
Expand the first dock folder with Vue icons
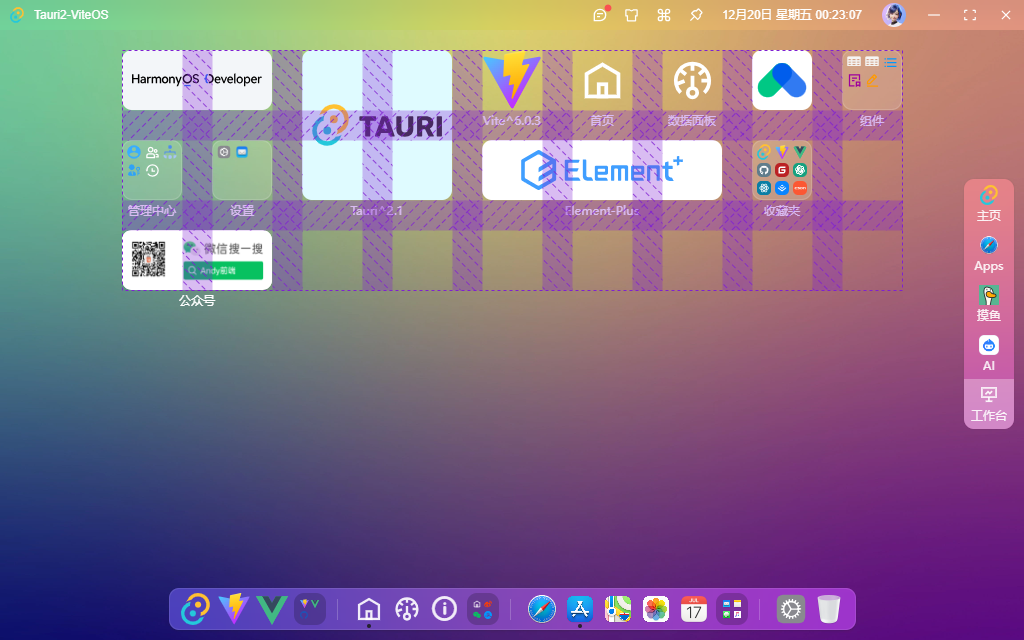pyautogui.click(x=310, y=609)
